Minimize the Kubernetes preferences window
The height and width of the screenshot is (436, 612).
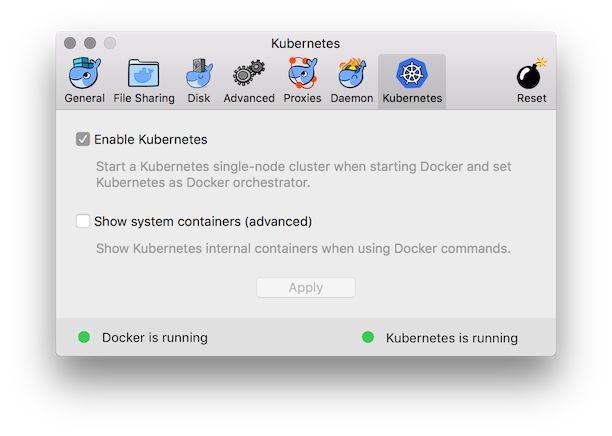pyautogui.click(x=90, y=43)
